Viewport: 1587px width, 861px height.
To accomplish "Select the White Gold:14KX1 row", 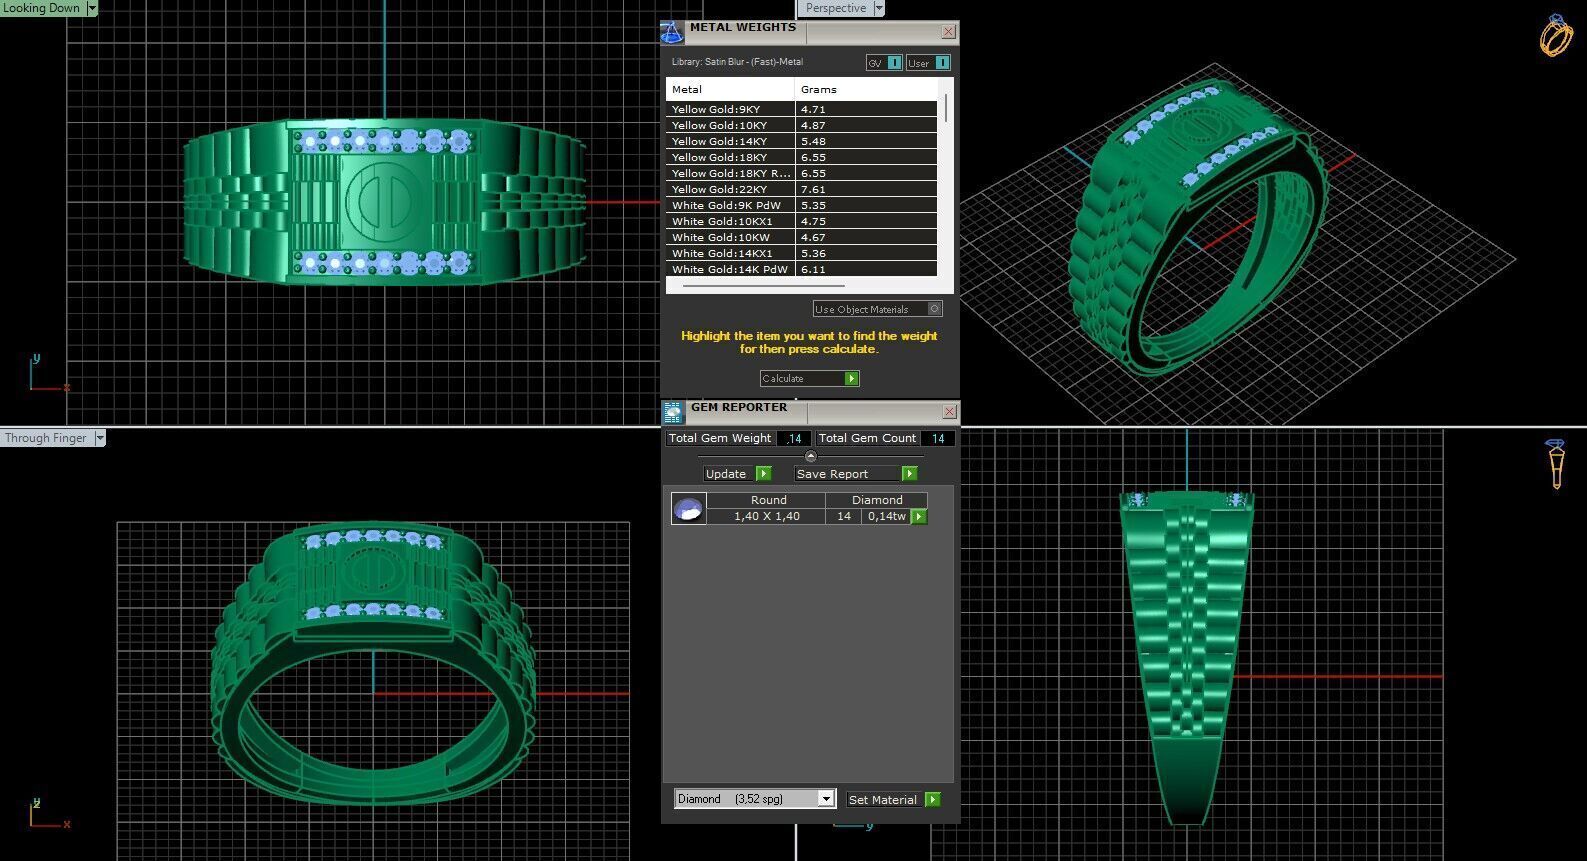I will tap(801, 253).
